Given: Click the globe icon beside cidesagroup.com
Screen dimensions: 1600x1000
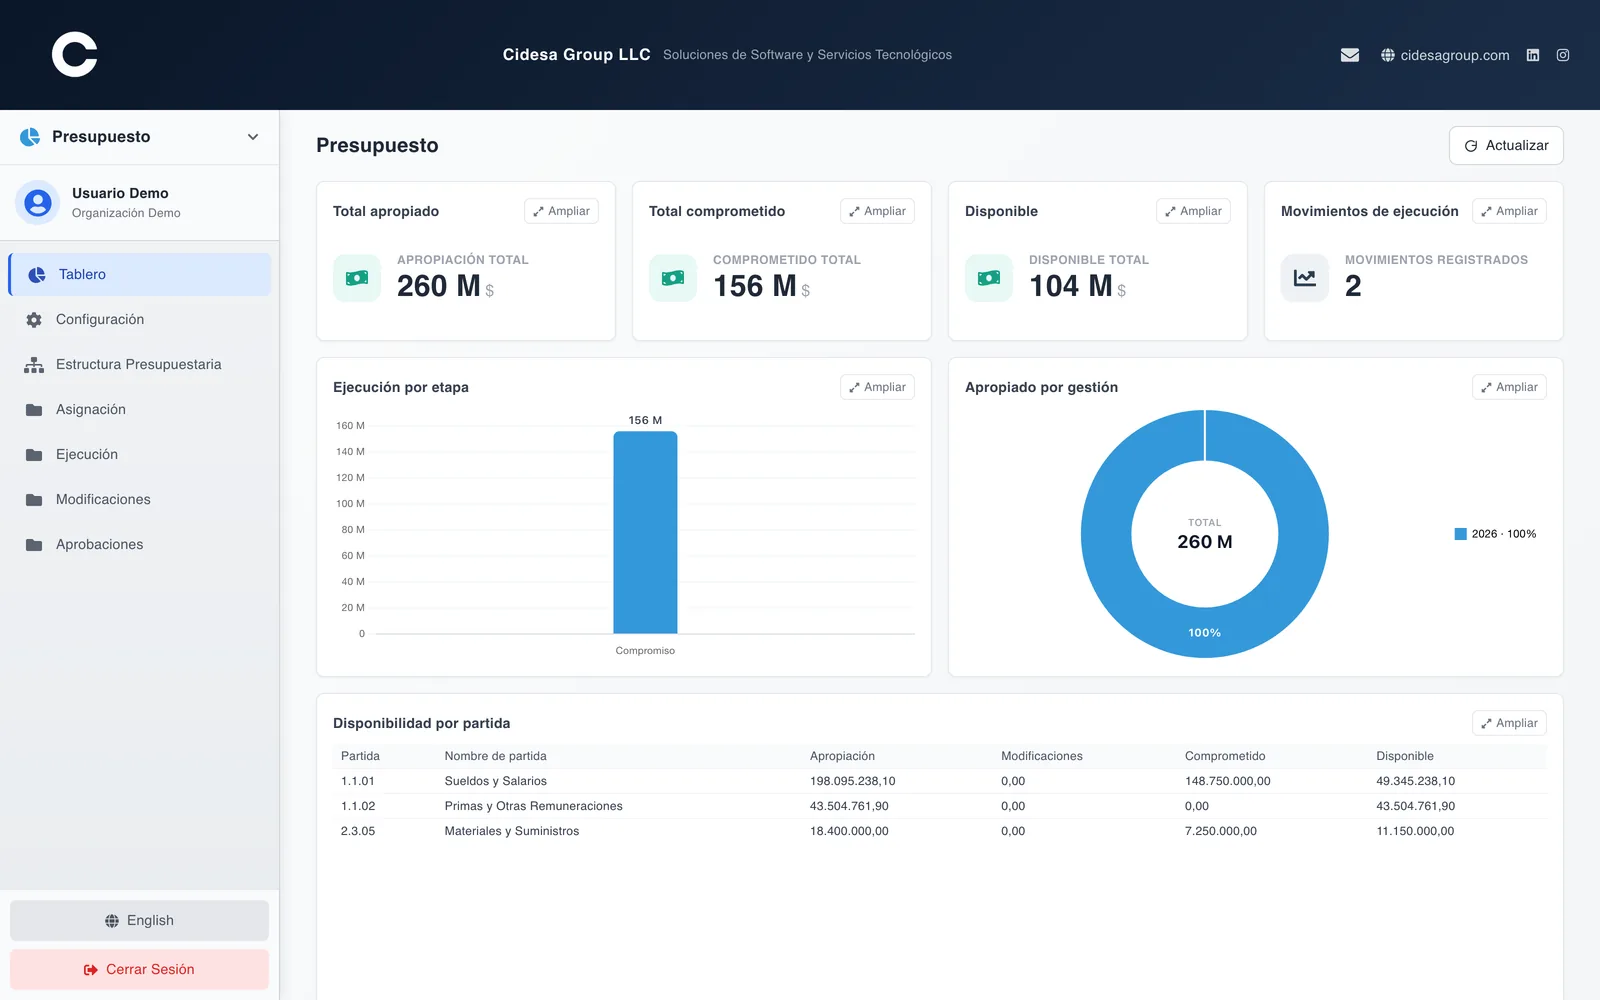Looking at the screenshot, I should tap(1388, 55).
